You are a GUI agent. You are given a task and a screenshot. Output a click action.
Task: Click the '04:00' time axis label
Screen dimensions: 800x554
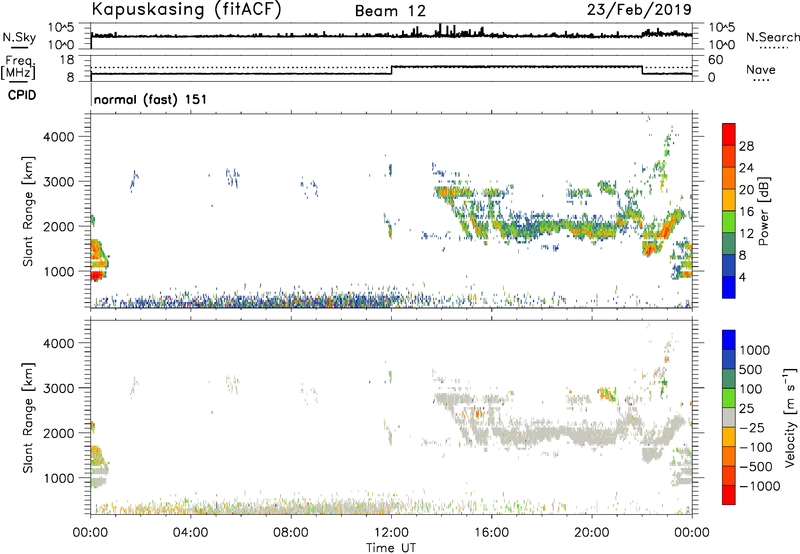[190, 532]
